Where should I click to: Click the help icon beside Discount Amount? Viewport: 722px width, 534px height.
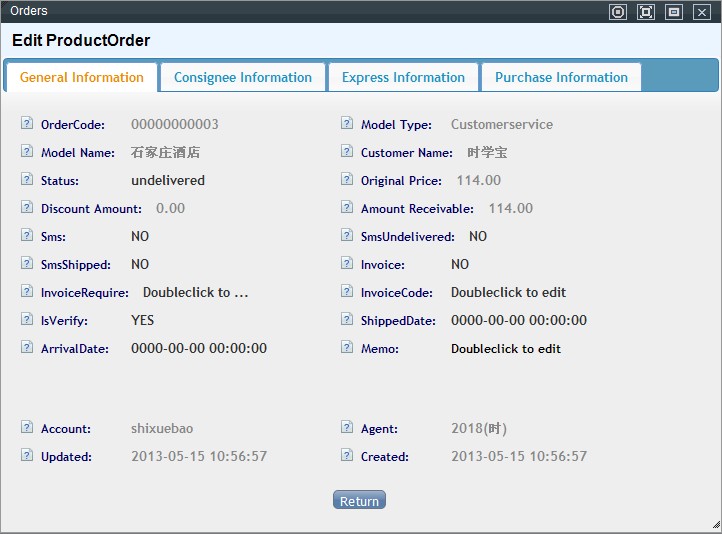(x=27, y=208)
